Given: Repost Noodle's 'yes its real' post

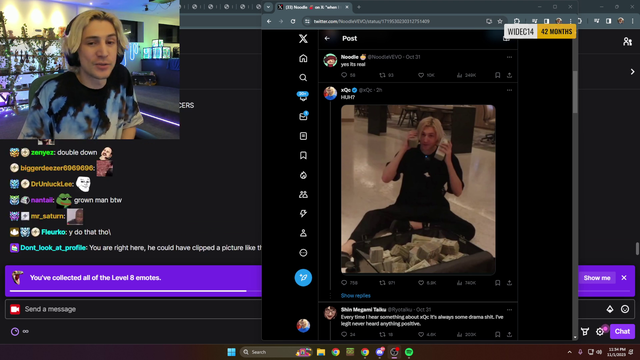Looking at the screenshot, I should click(x=382, y=75).
